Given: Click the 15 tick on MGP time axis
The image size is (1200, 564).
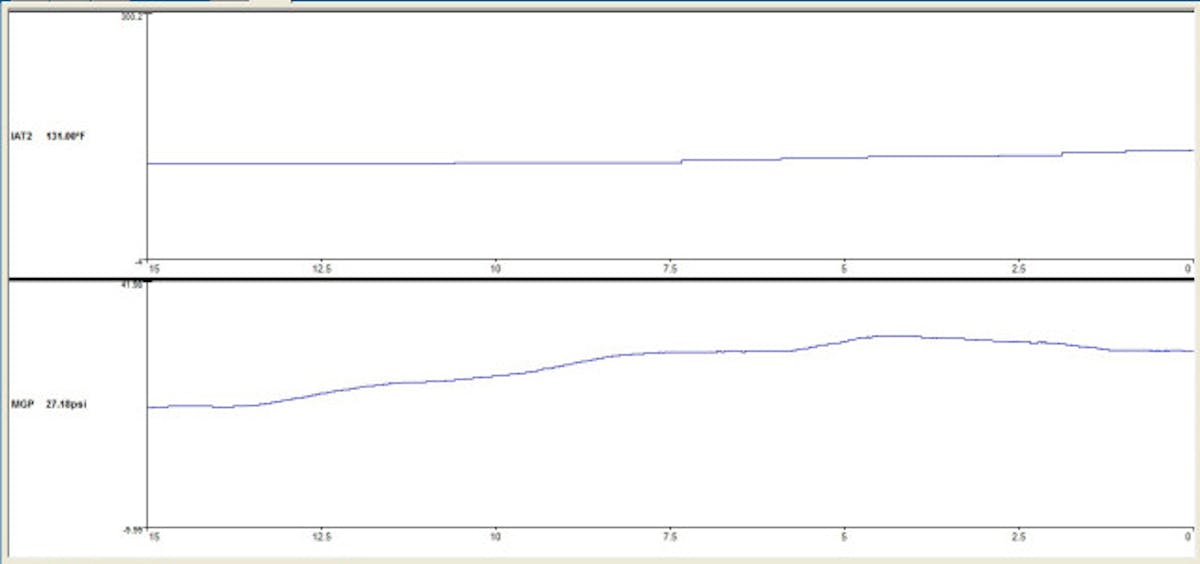Looking at the screenshot, I should [153, 537].
